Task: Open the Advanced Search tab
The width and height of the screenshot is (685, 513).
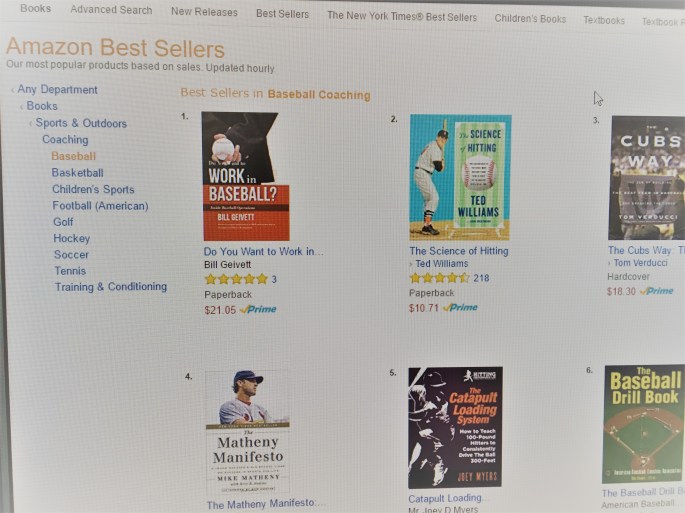Action: pos(111,10)
